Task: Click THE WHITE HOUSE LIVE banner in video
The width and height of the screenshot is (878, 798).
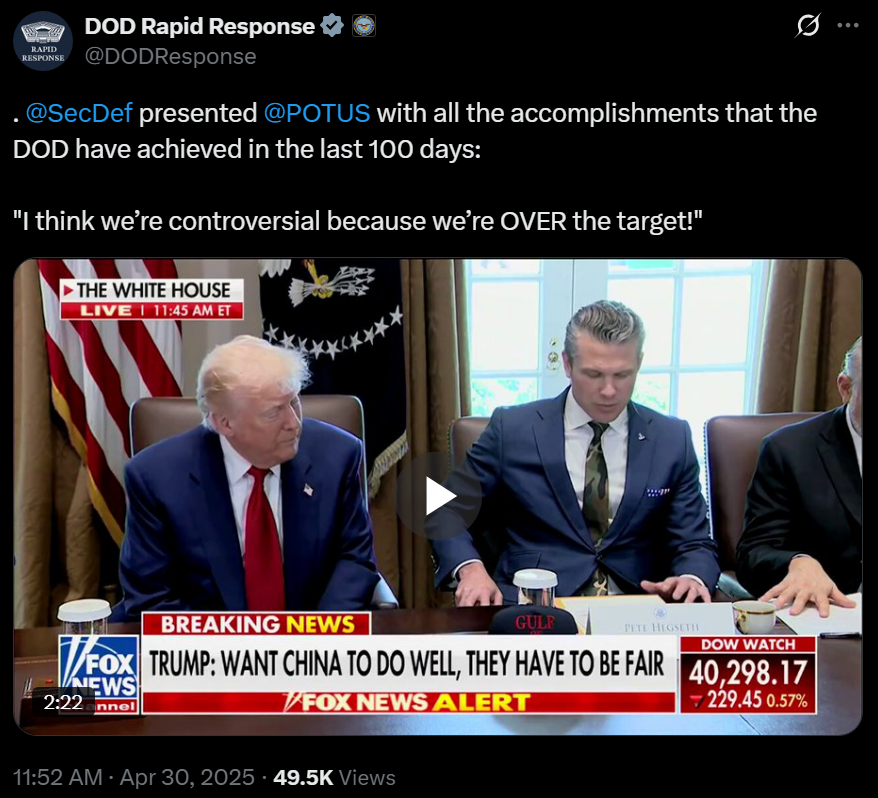Action: tap(152, 299)
